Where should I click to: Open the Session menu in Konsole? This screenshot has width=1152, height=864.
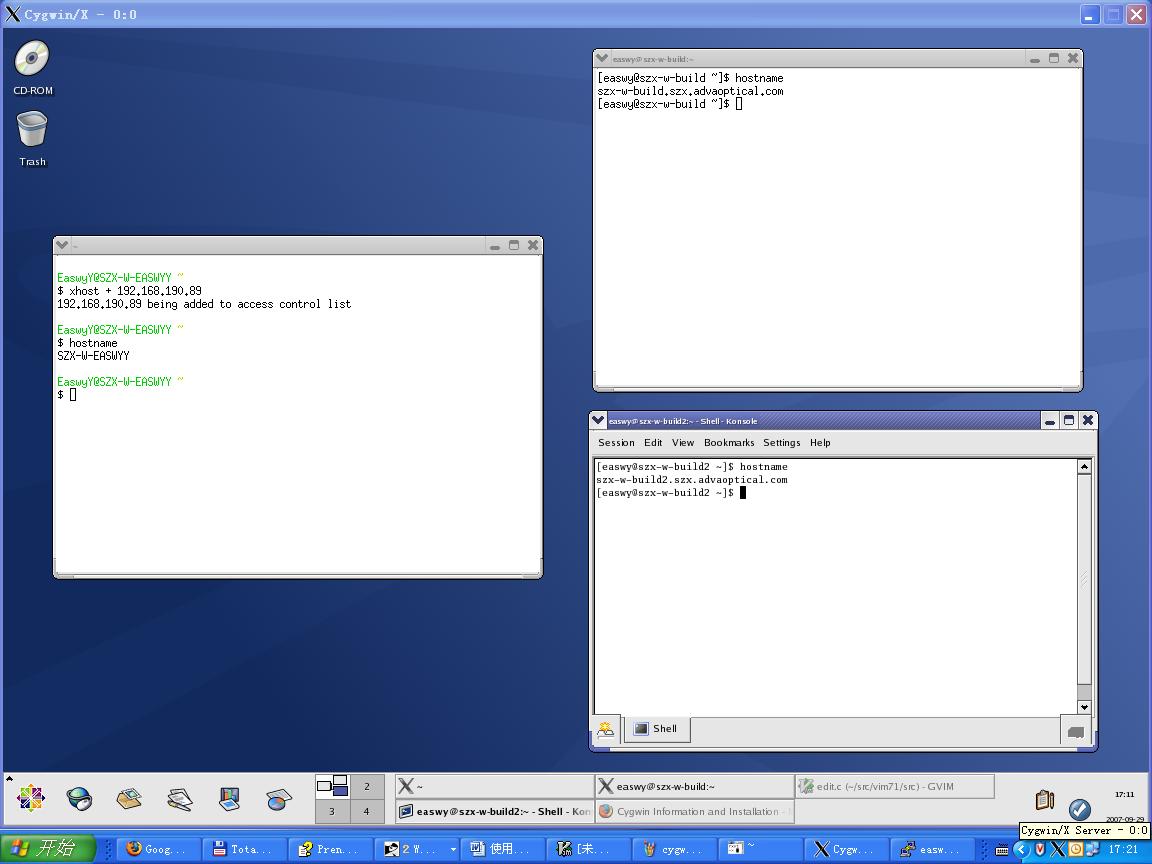(x=616, y=442)
